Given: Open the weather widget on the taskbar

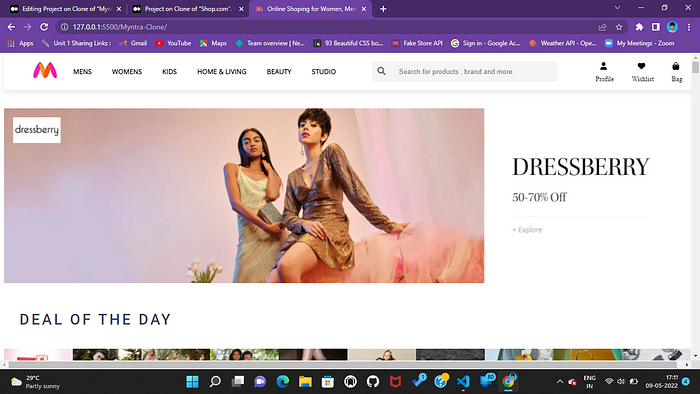Looking at the screenshot, I should (x=36, y=382).
